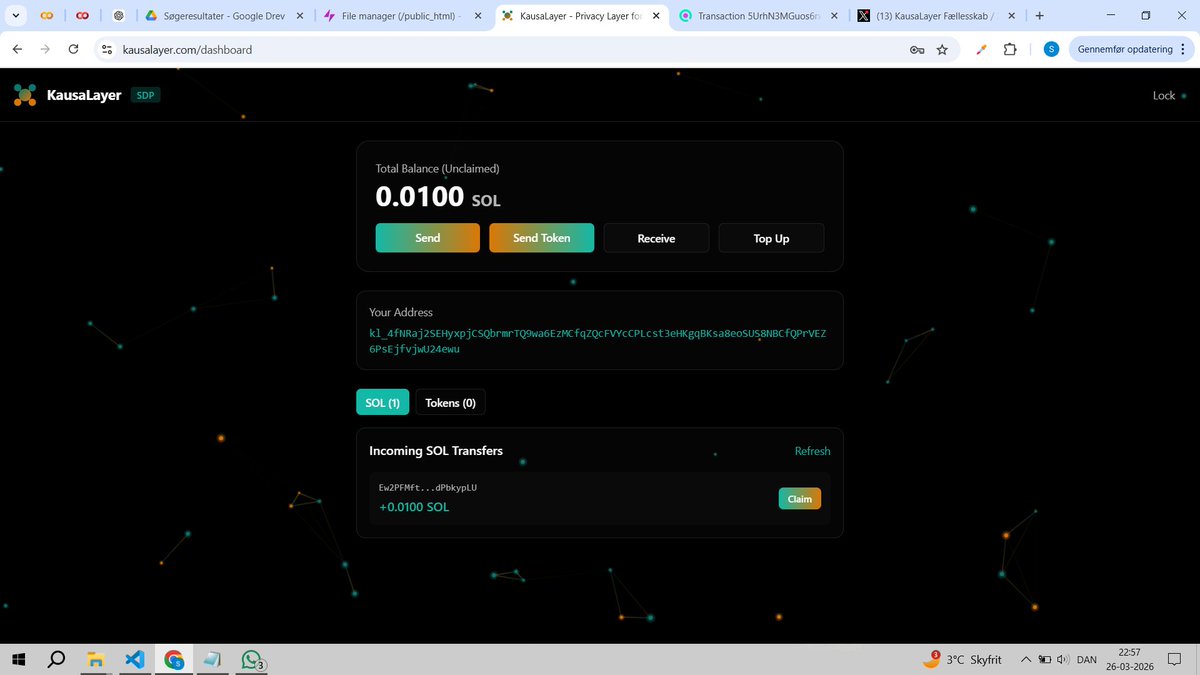This screenshot has width=1200, height=675.
Task: Click the Lock link
Action: coord(1164,96)
